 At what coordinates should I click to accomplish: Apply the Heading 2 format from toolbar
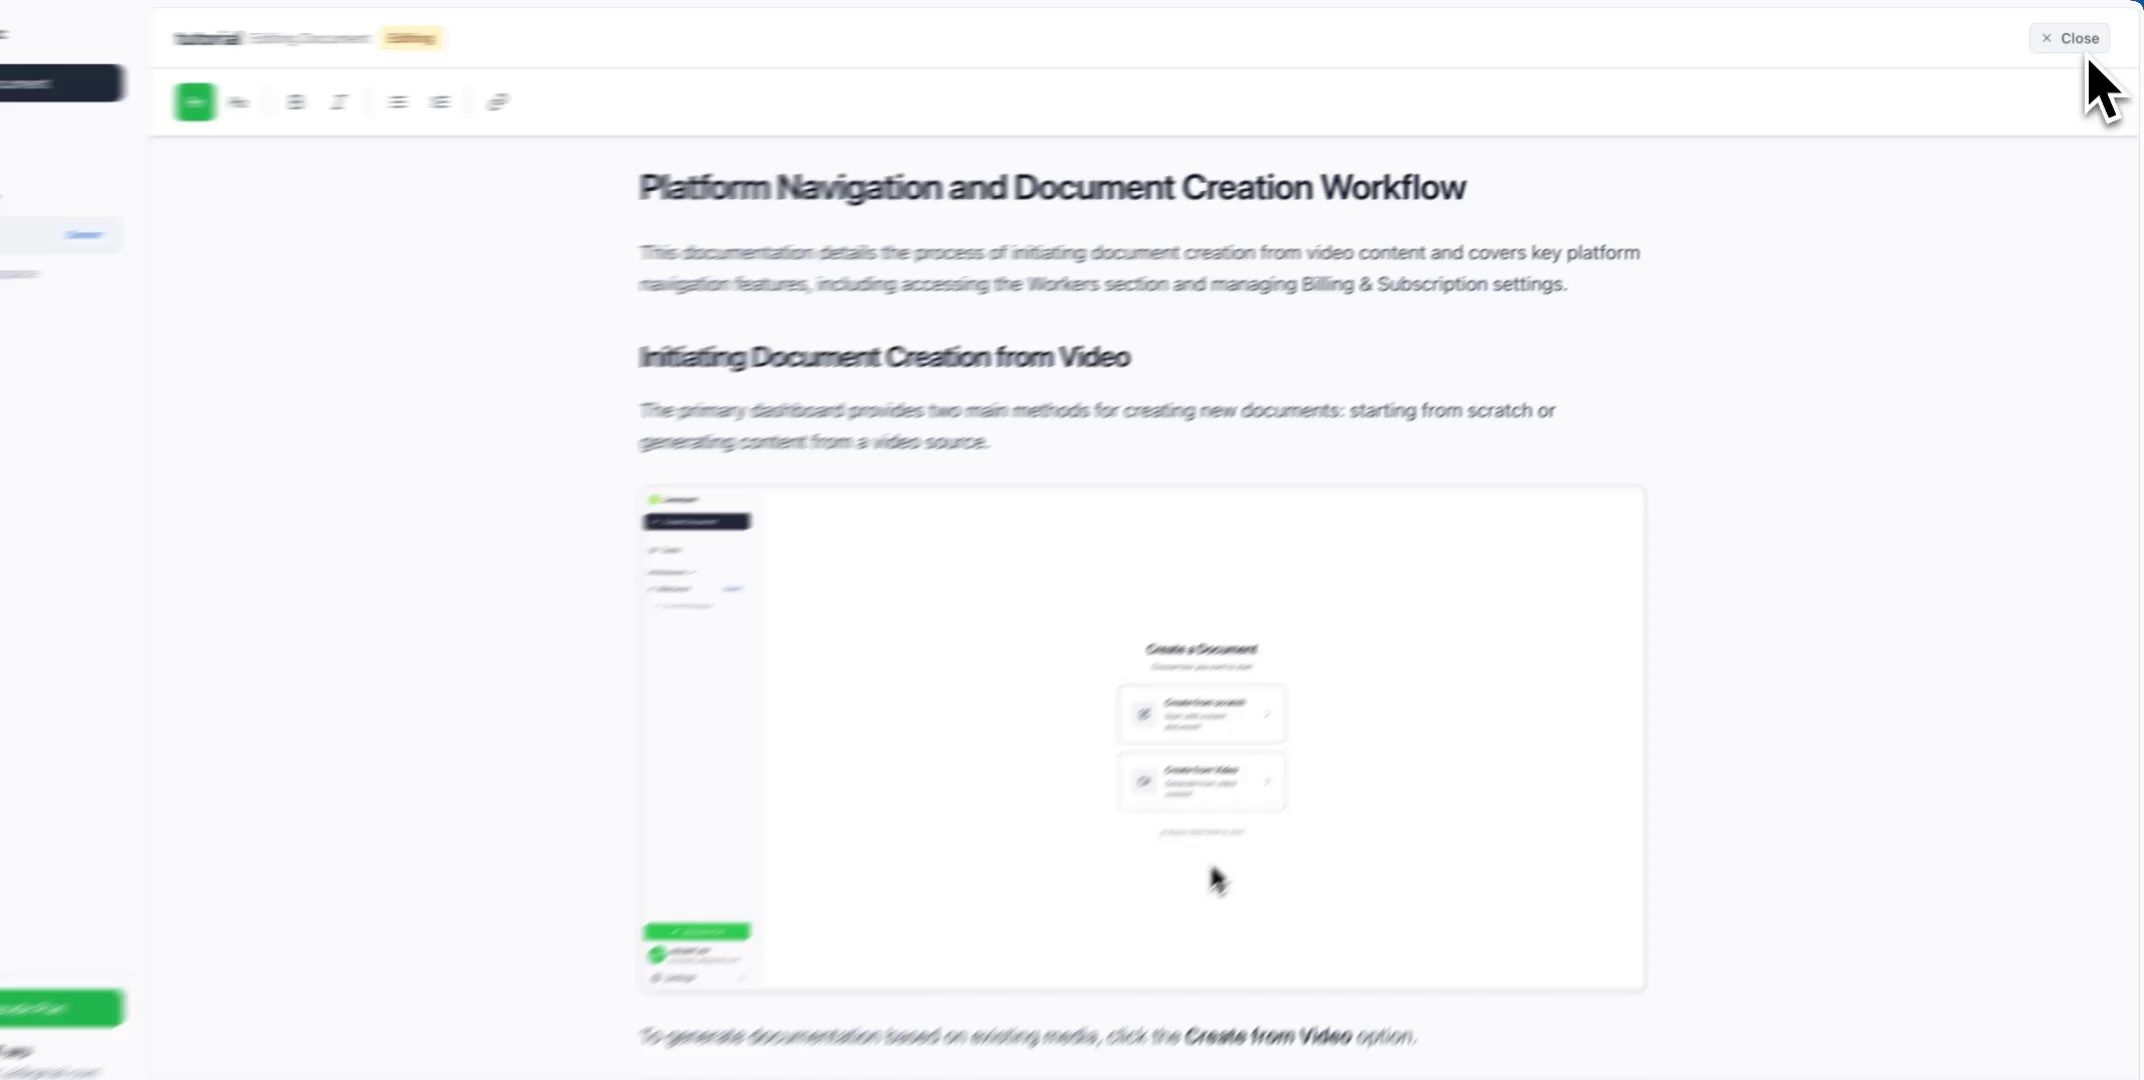(238, 102)
